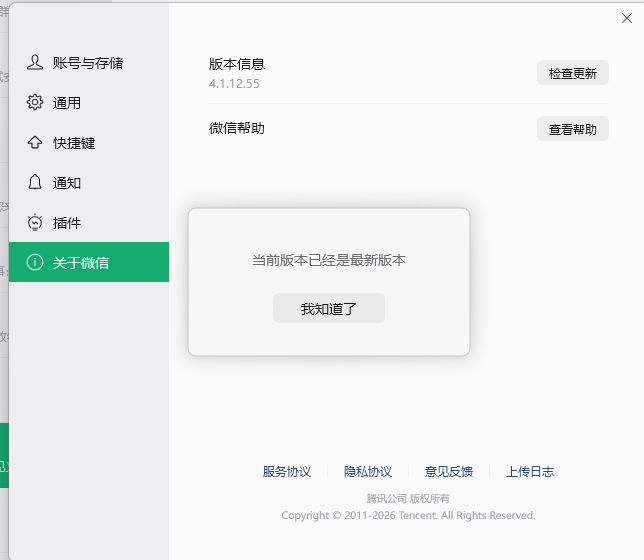The height and width of the screenshot is (560, 644).
Task: Click the gear icon beside 通用
Action: click(35, 102)
